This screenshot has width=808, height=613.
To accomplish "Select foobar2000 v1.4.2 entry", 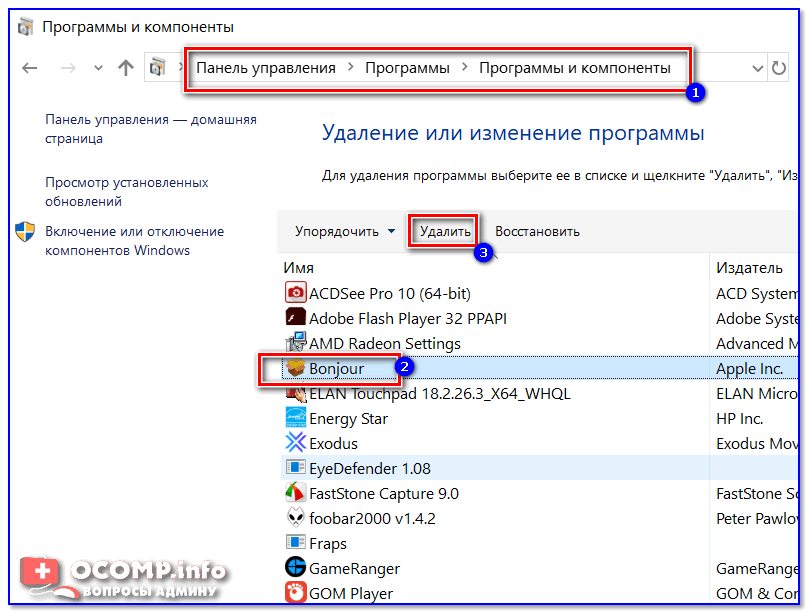I will click(x=372, y=518).
